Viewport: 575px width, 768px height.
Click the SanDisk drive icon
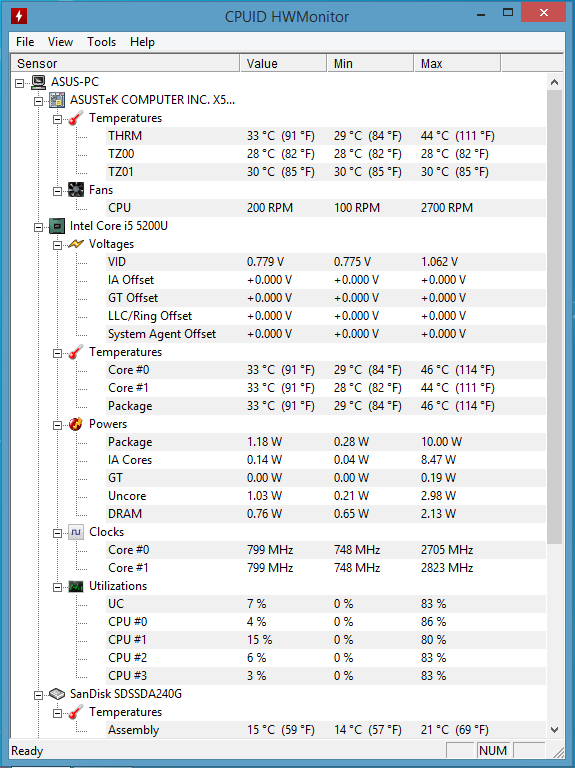click(57, 694)
